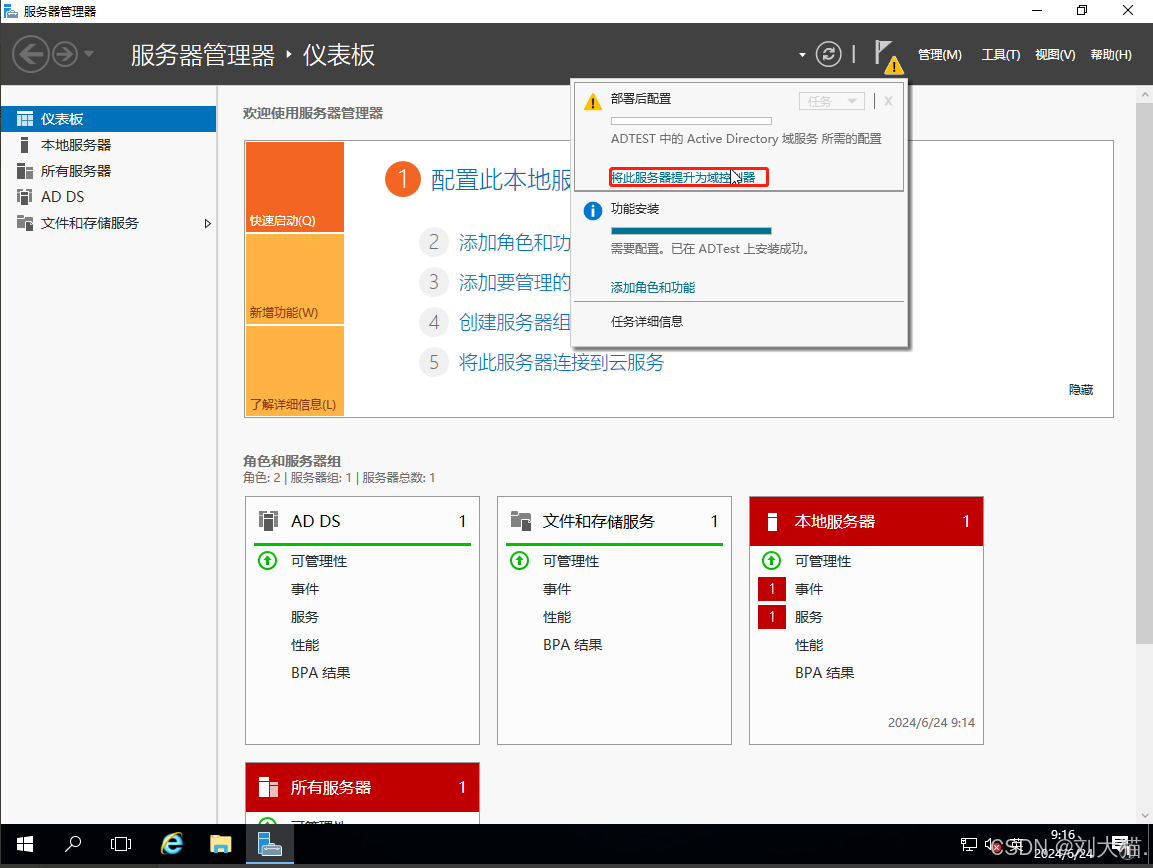Open the 所有服务器 tile header
Viewport: 1153px width, 868px height.
[x=363, y=787]
